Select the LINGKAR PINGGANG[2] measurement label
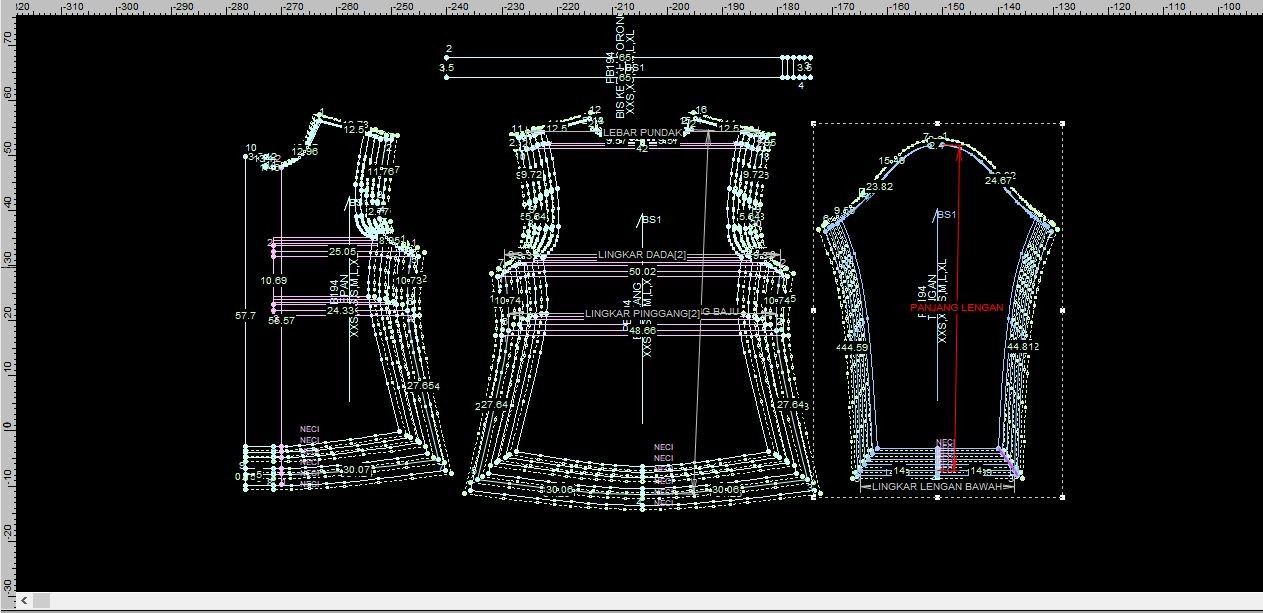 tap(642, 314)
